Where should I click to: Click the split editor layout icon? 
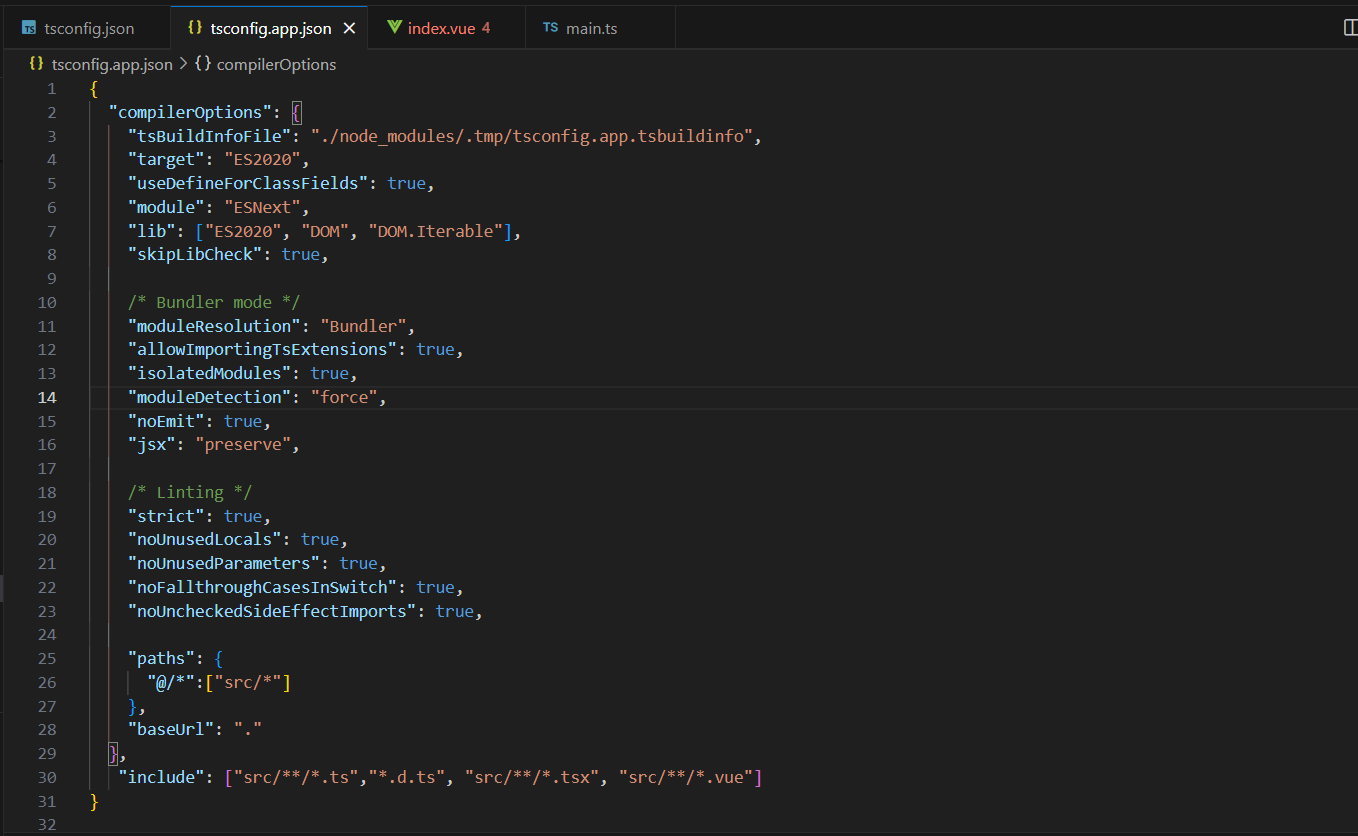pyautogui.click(x=1350, y=28)
